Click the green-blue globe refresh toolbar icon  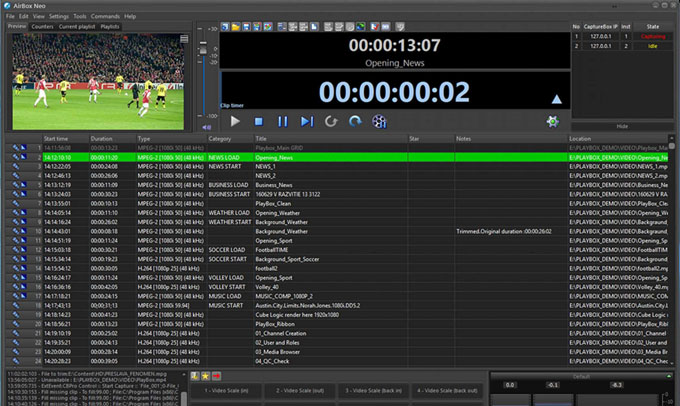click(360, 27)
